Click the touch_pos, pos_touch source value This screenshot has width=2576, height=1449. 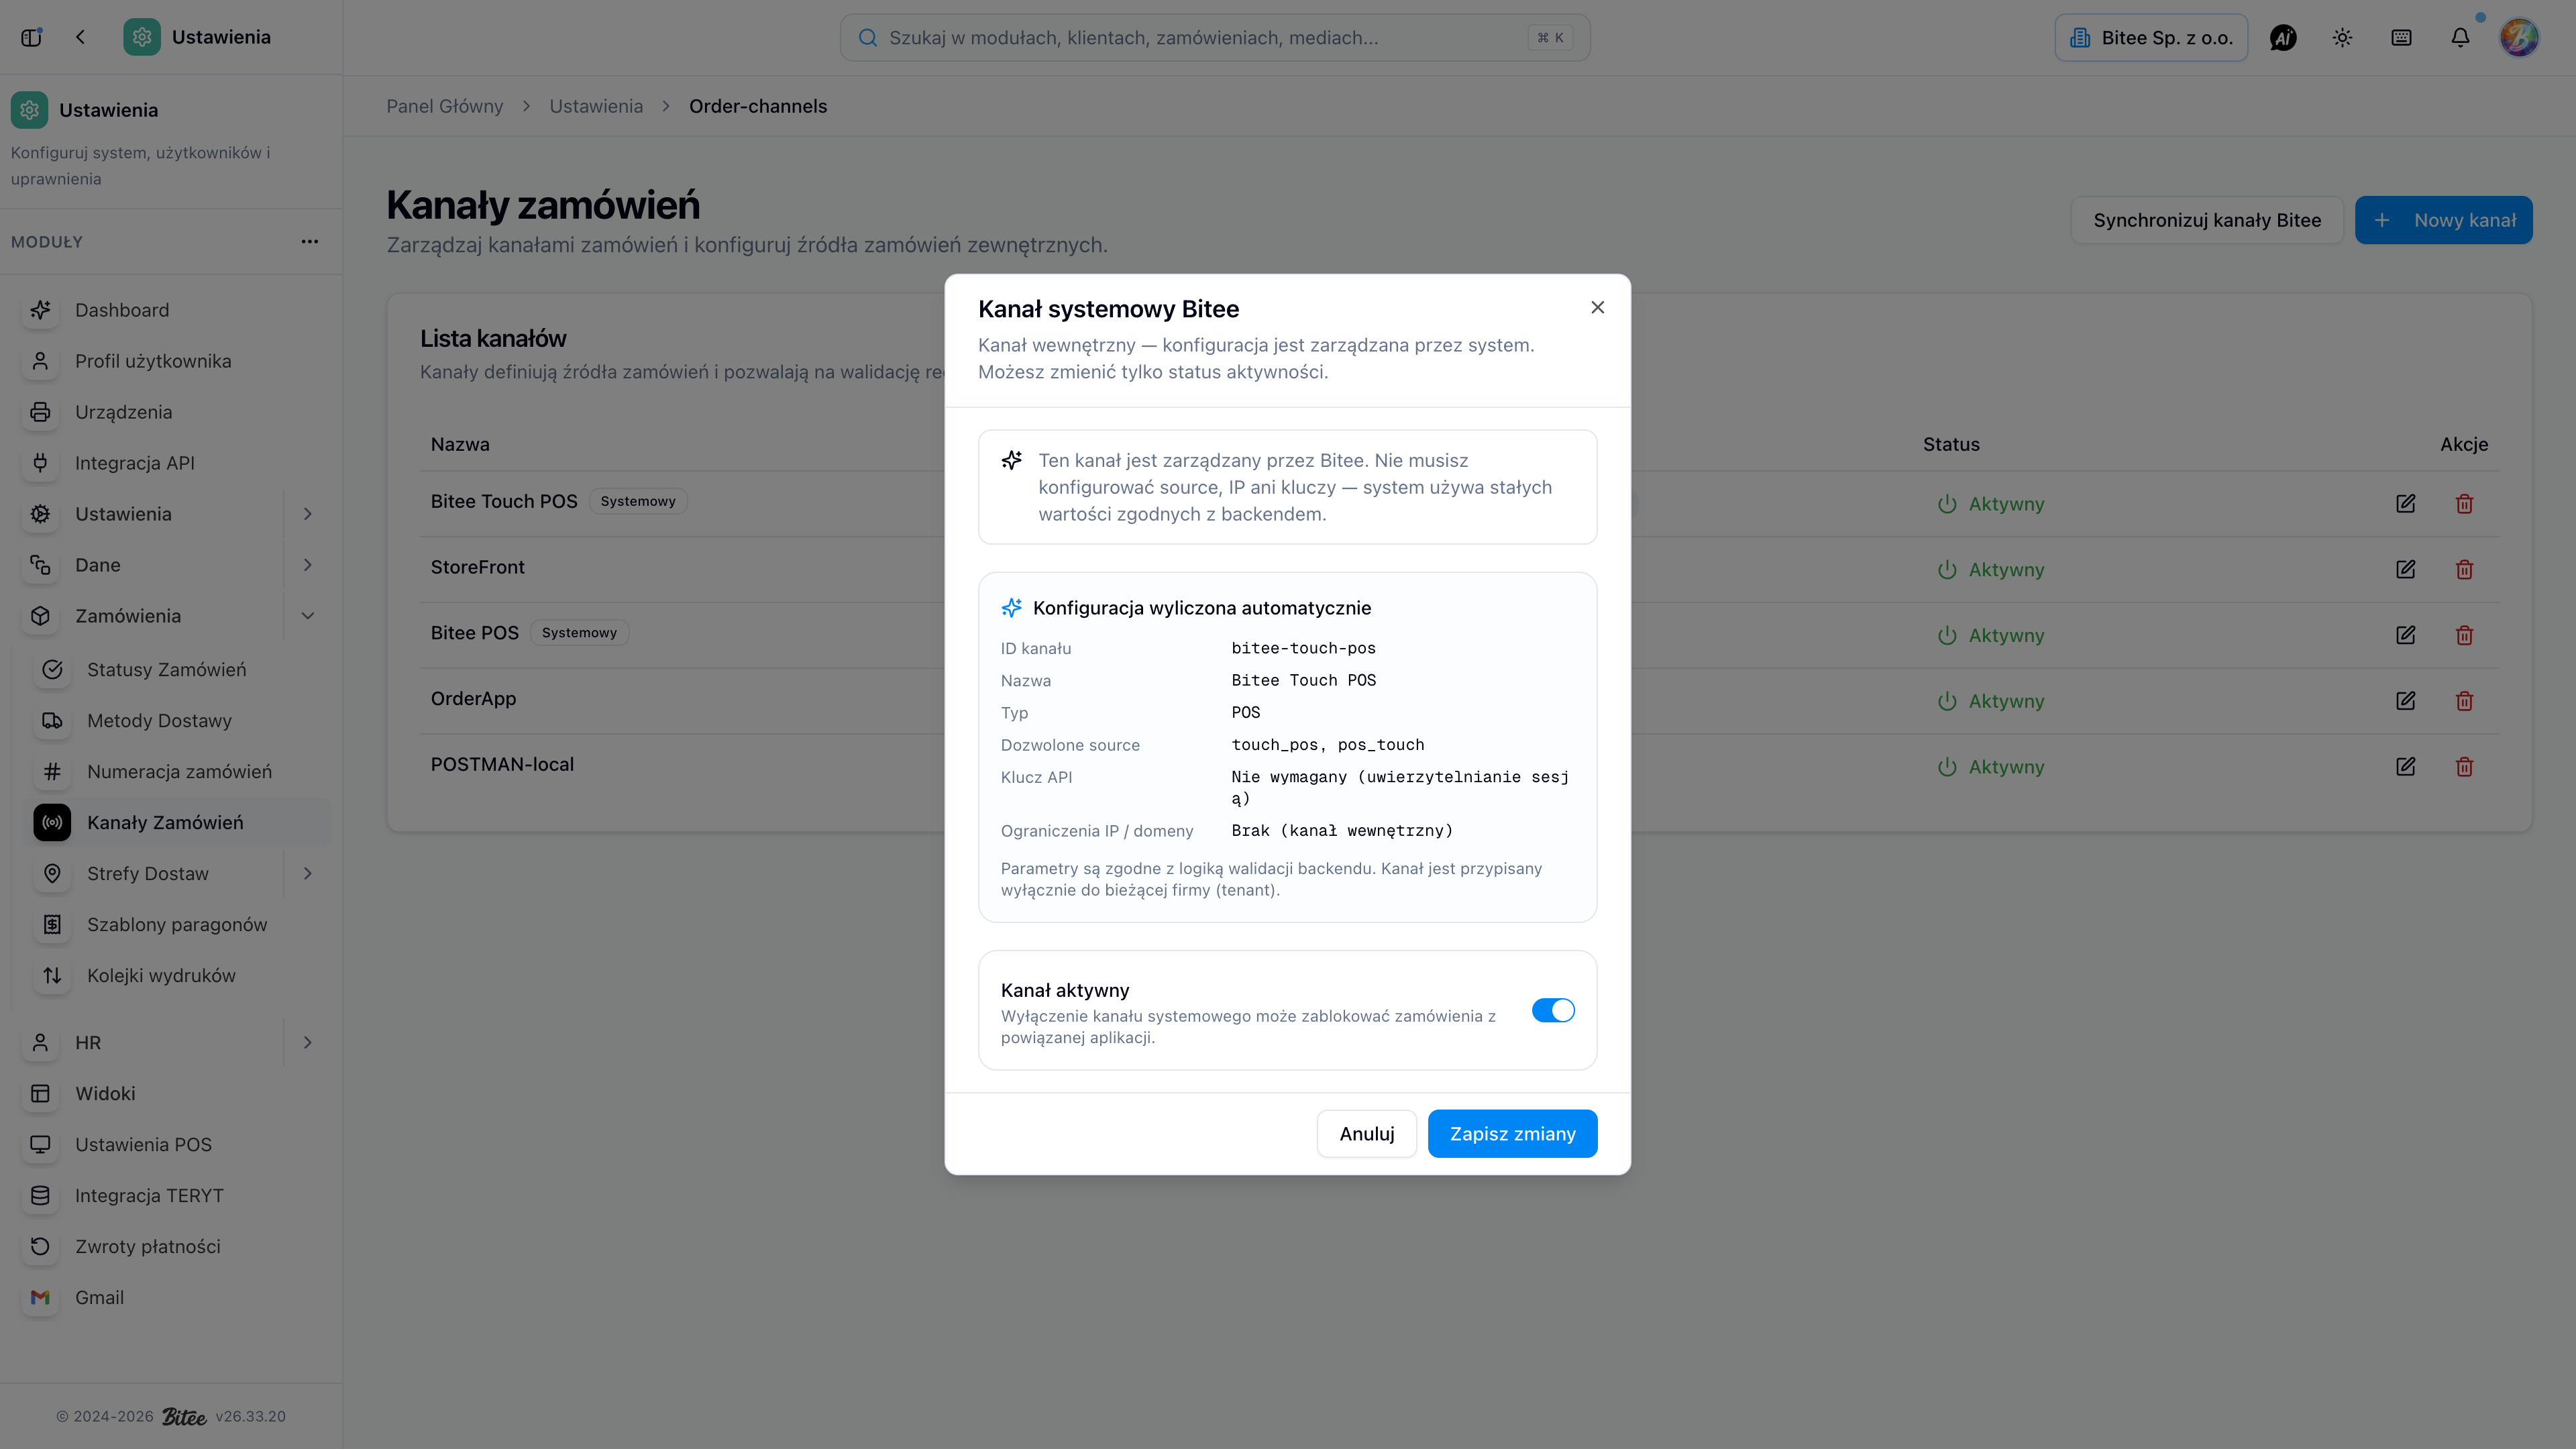tap(1328, 745)
